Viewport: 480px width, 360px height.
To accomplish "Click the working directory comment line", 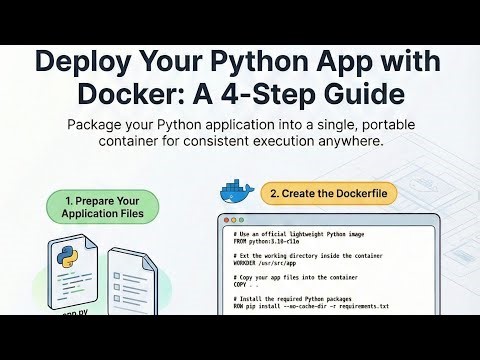I will click(x=308, y=256).
